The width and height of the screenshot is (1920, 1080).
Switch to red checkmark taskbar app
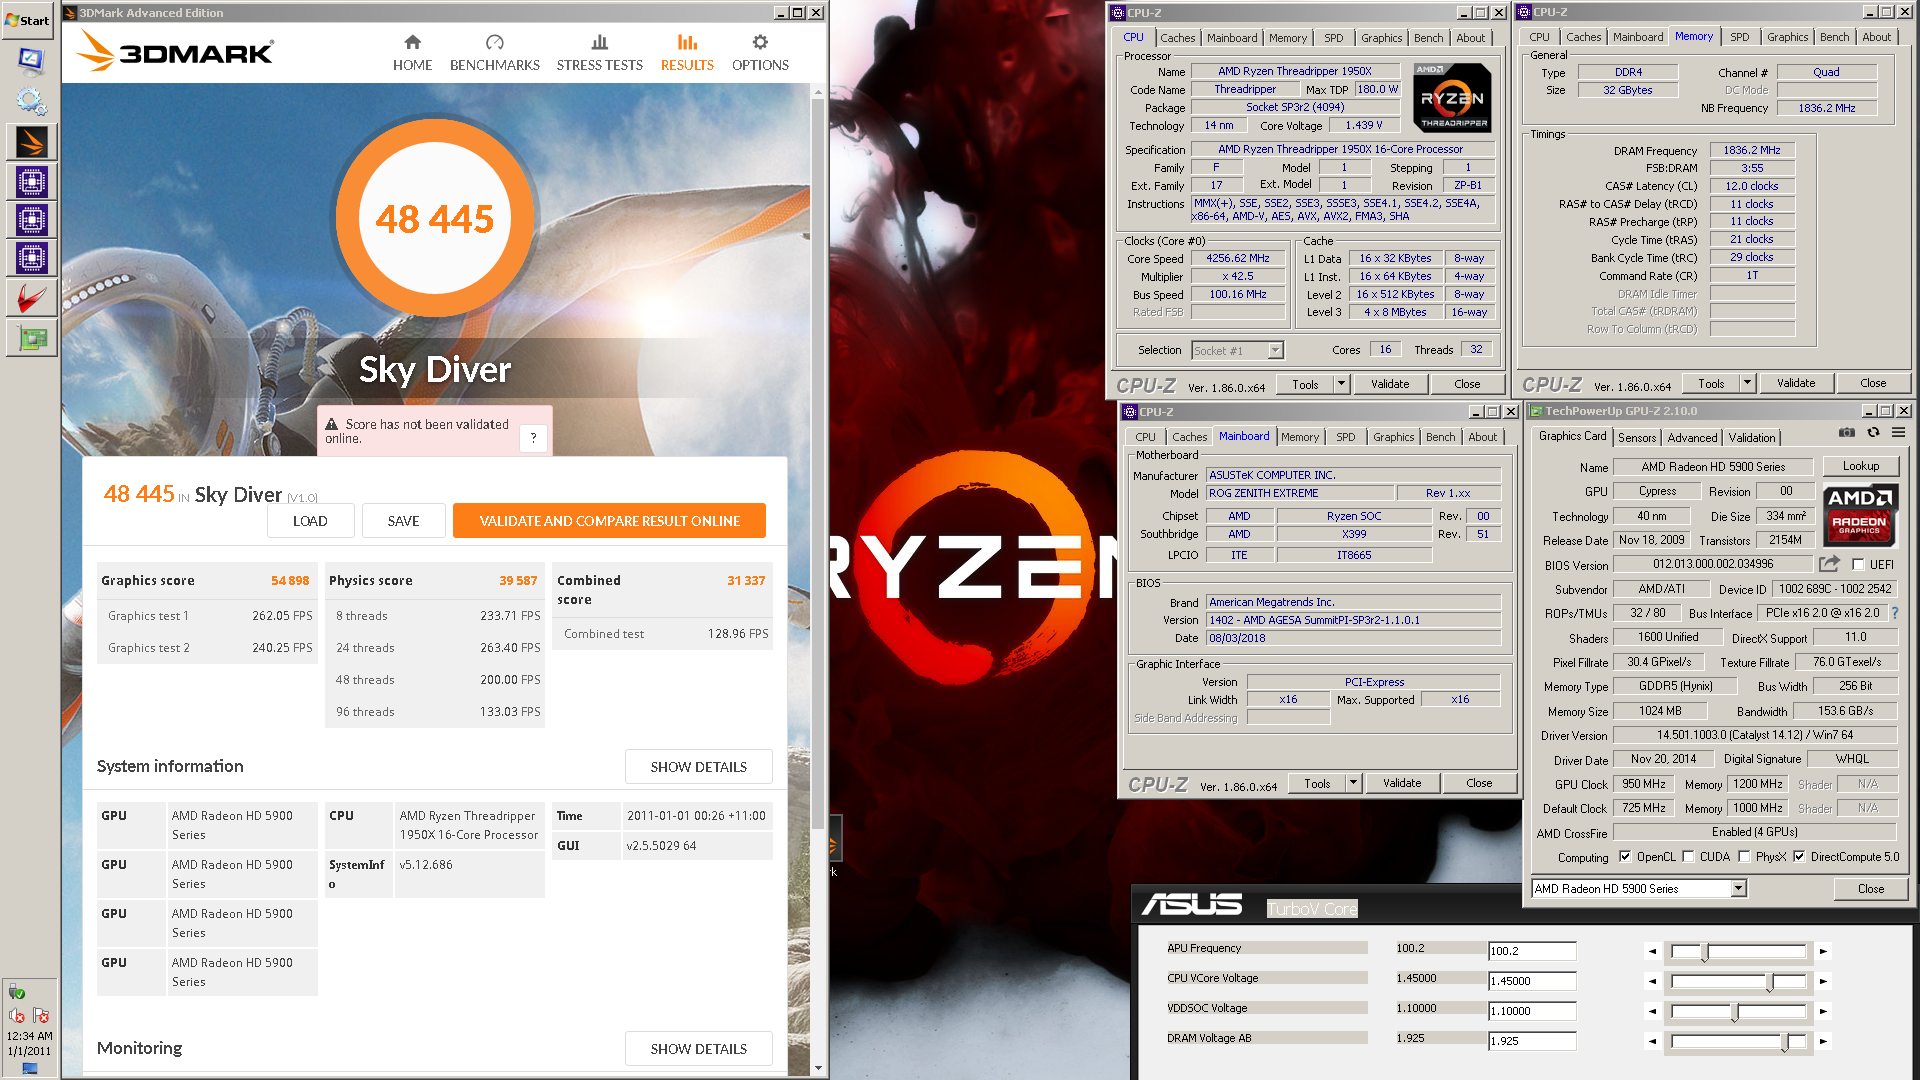click(31, 298)
